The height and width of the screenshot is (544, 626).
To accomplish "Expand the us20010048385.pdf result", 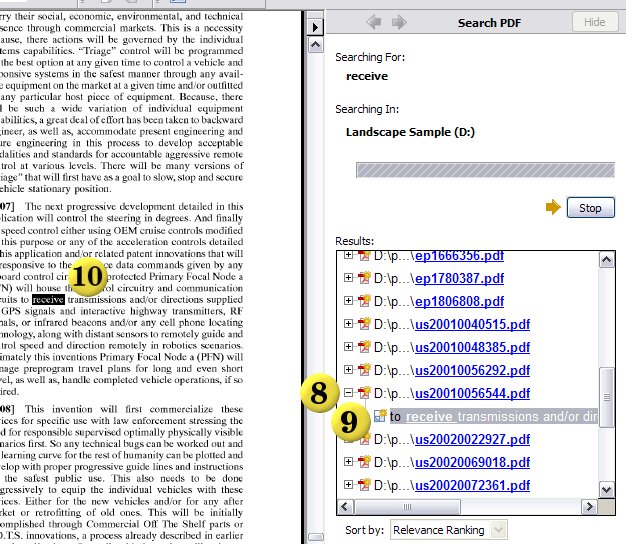I will click(348, 346).
